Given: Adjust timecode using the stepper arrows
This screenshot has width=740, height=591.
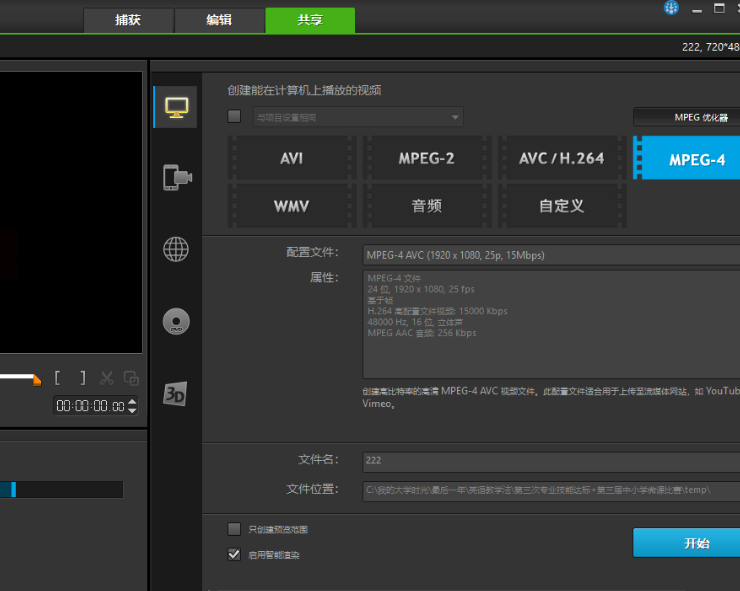Looking at the screenshot, I should (x=132, y=406).
